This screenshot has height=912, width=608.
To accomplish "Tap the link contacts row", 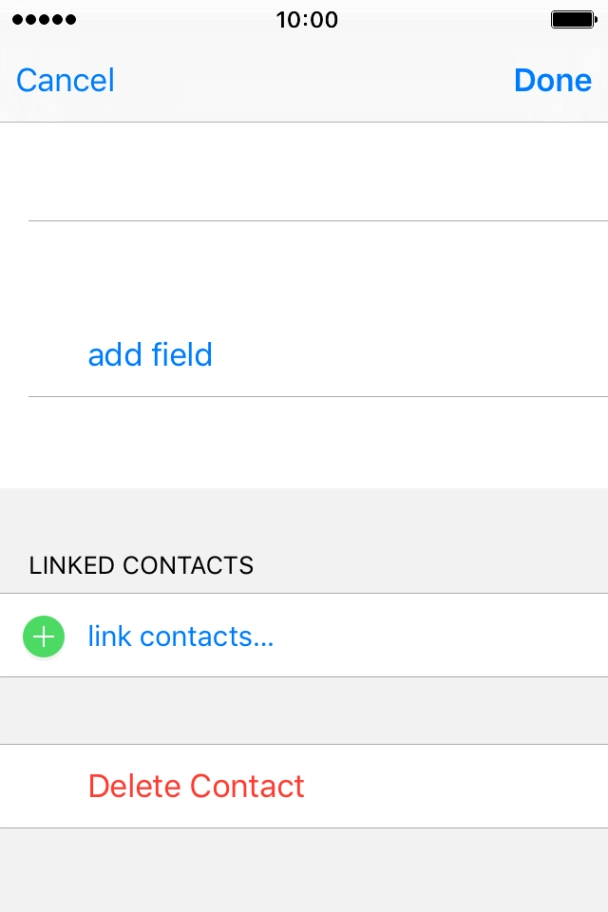I will (182, 636).
